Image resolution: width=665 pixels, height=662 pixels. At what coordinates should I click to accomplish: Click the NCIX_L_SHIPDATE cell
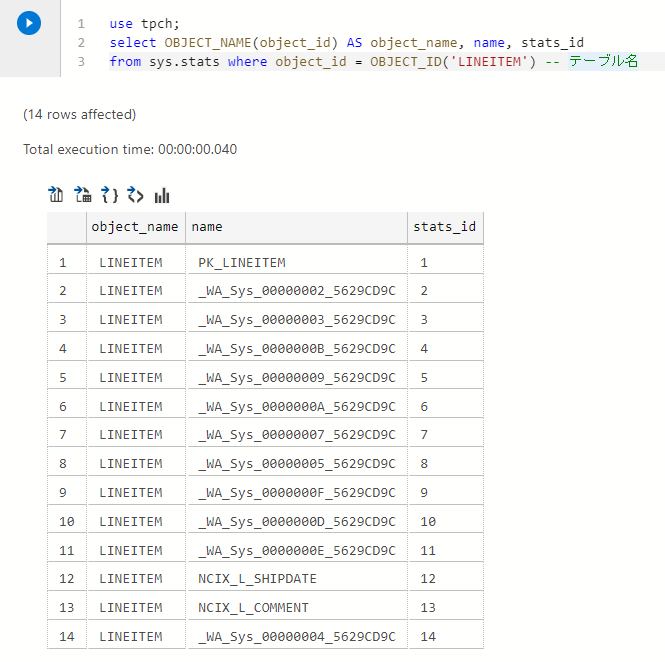(296, 579)
